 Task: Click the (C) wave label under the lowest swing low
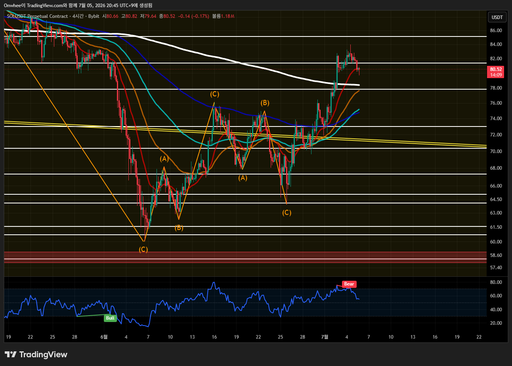(x=143, y=249)
